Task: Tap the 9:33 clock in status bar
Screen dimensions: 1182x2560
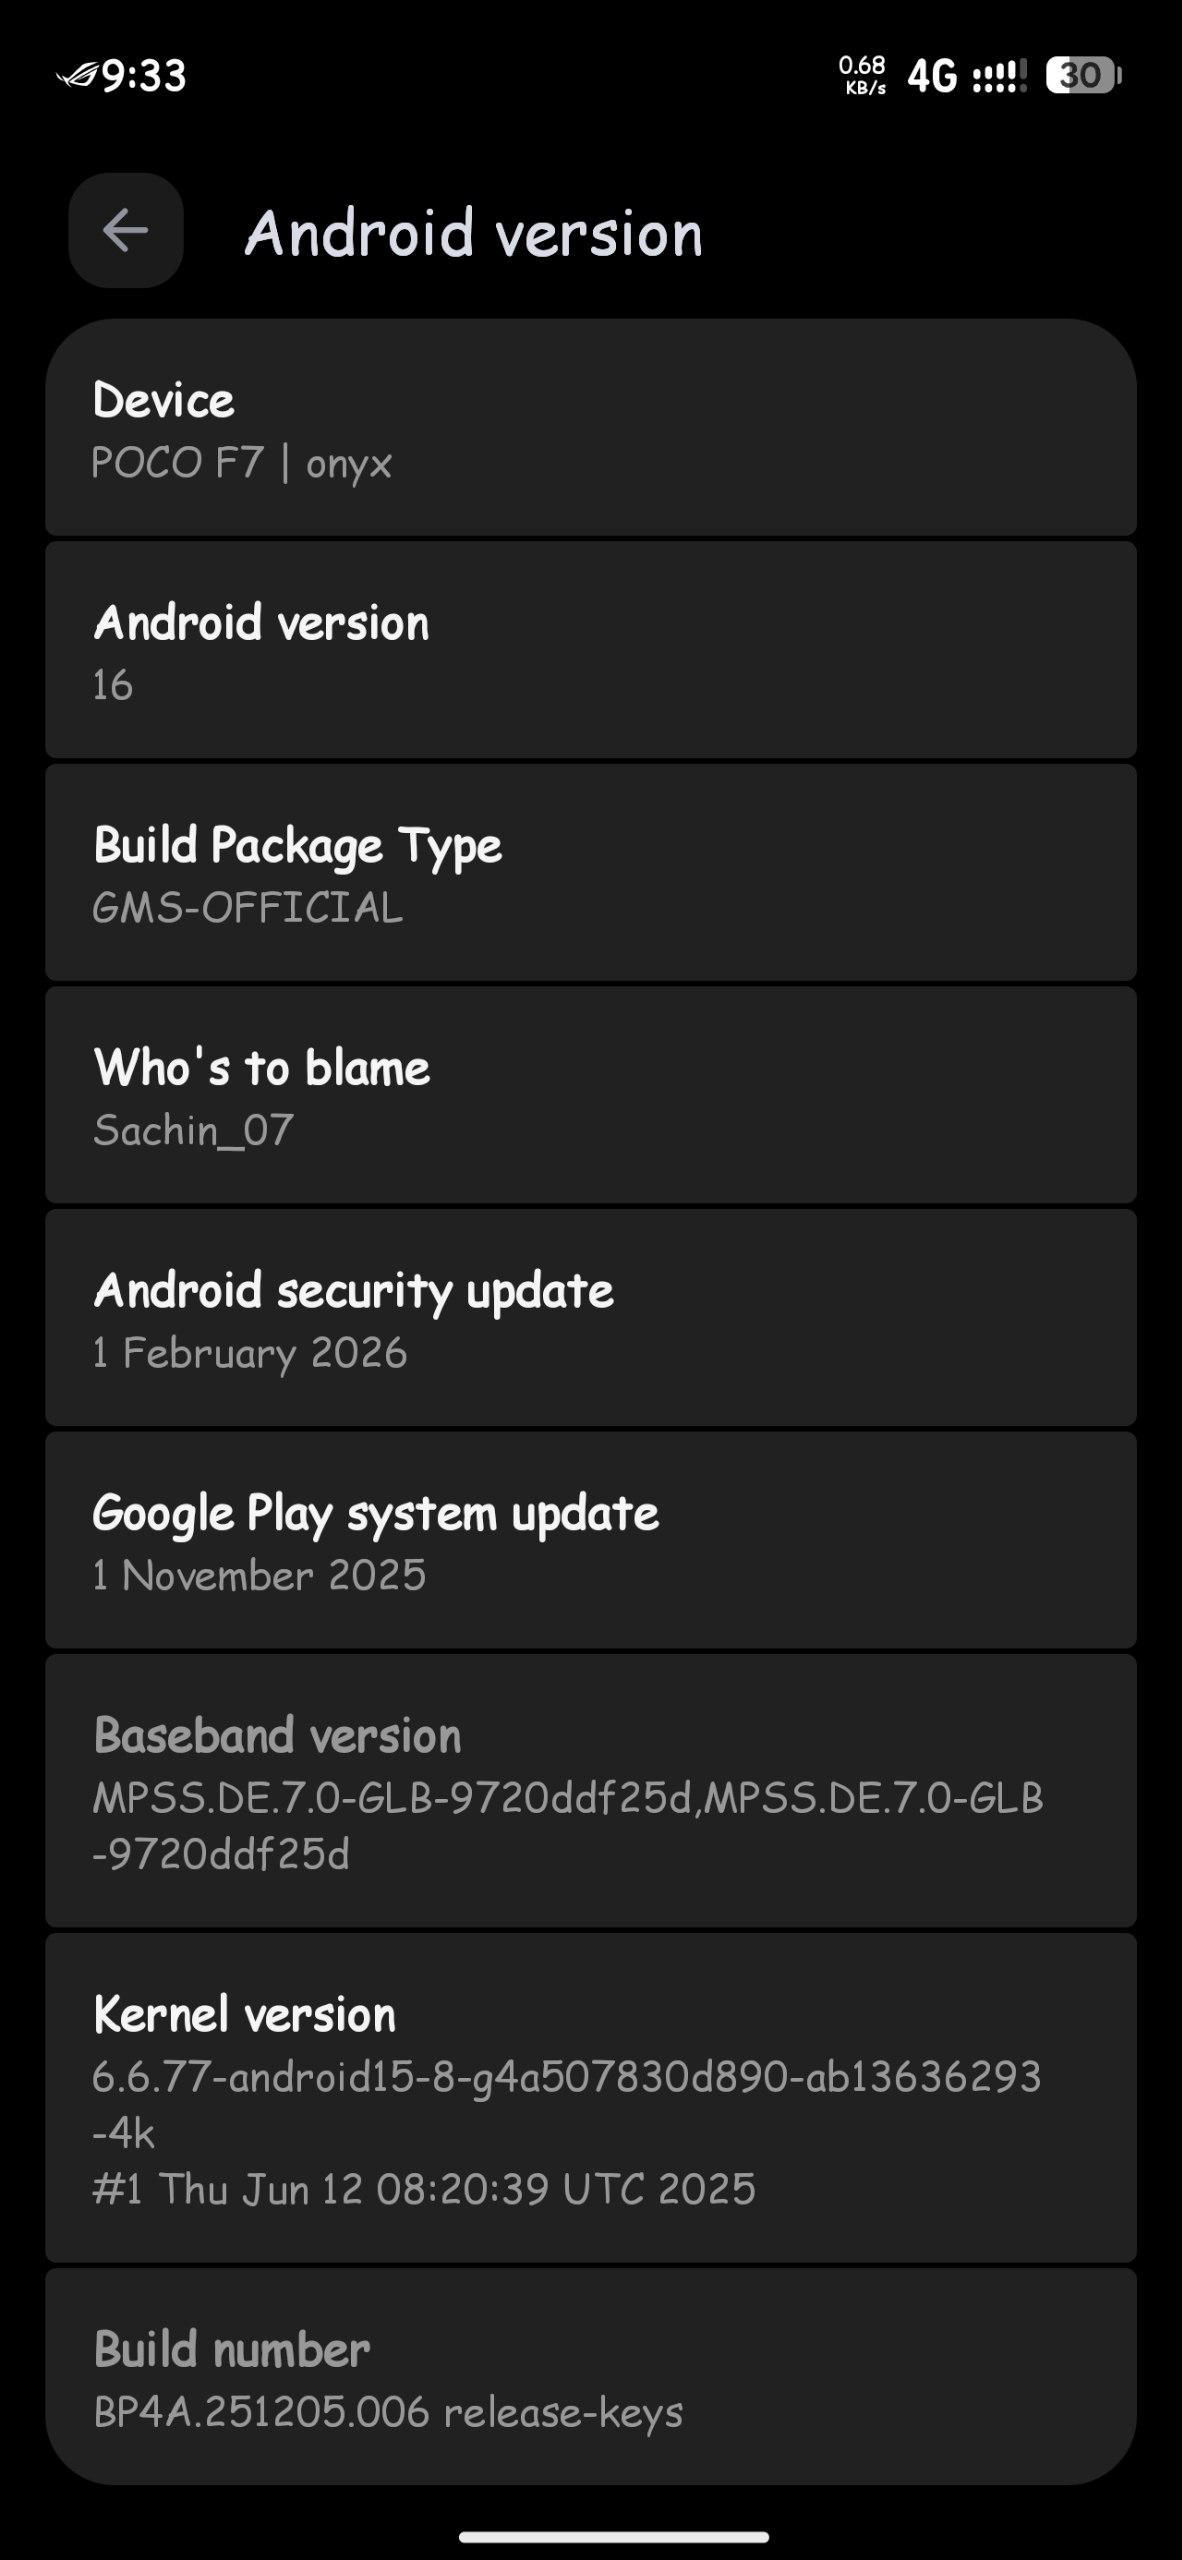Action: (144, 76)
